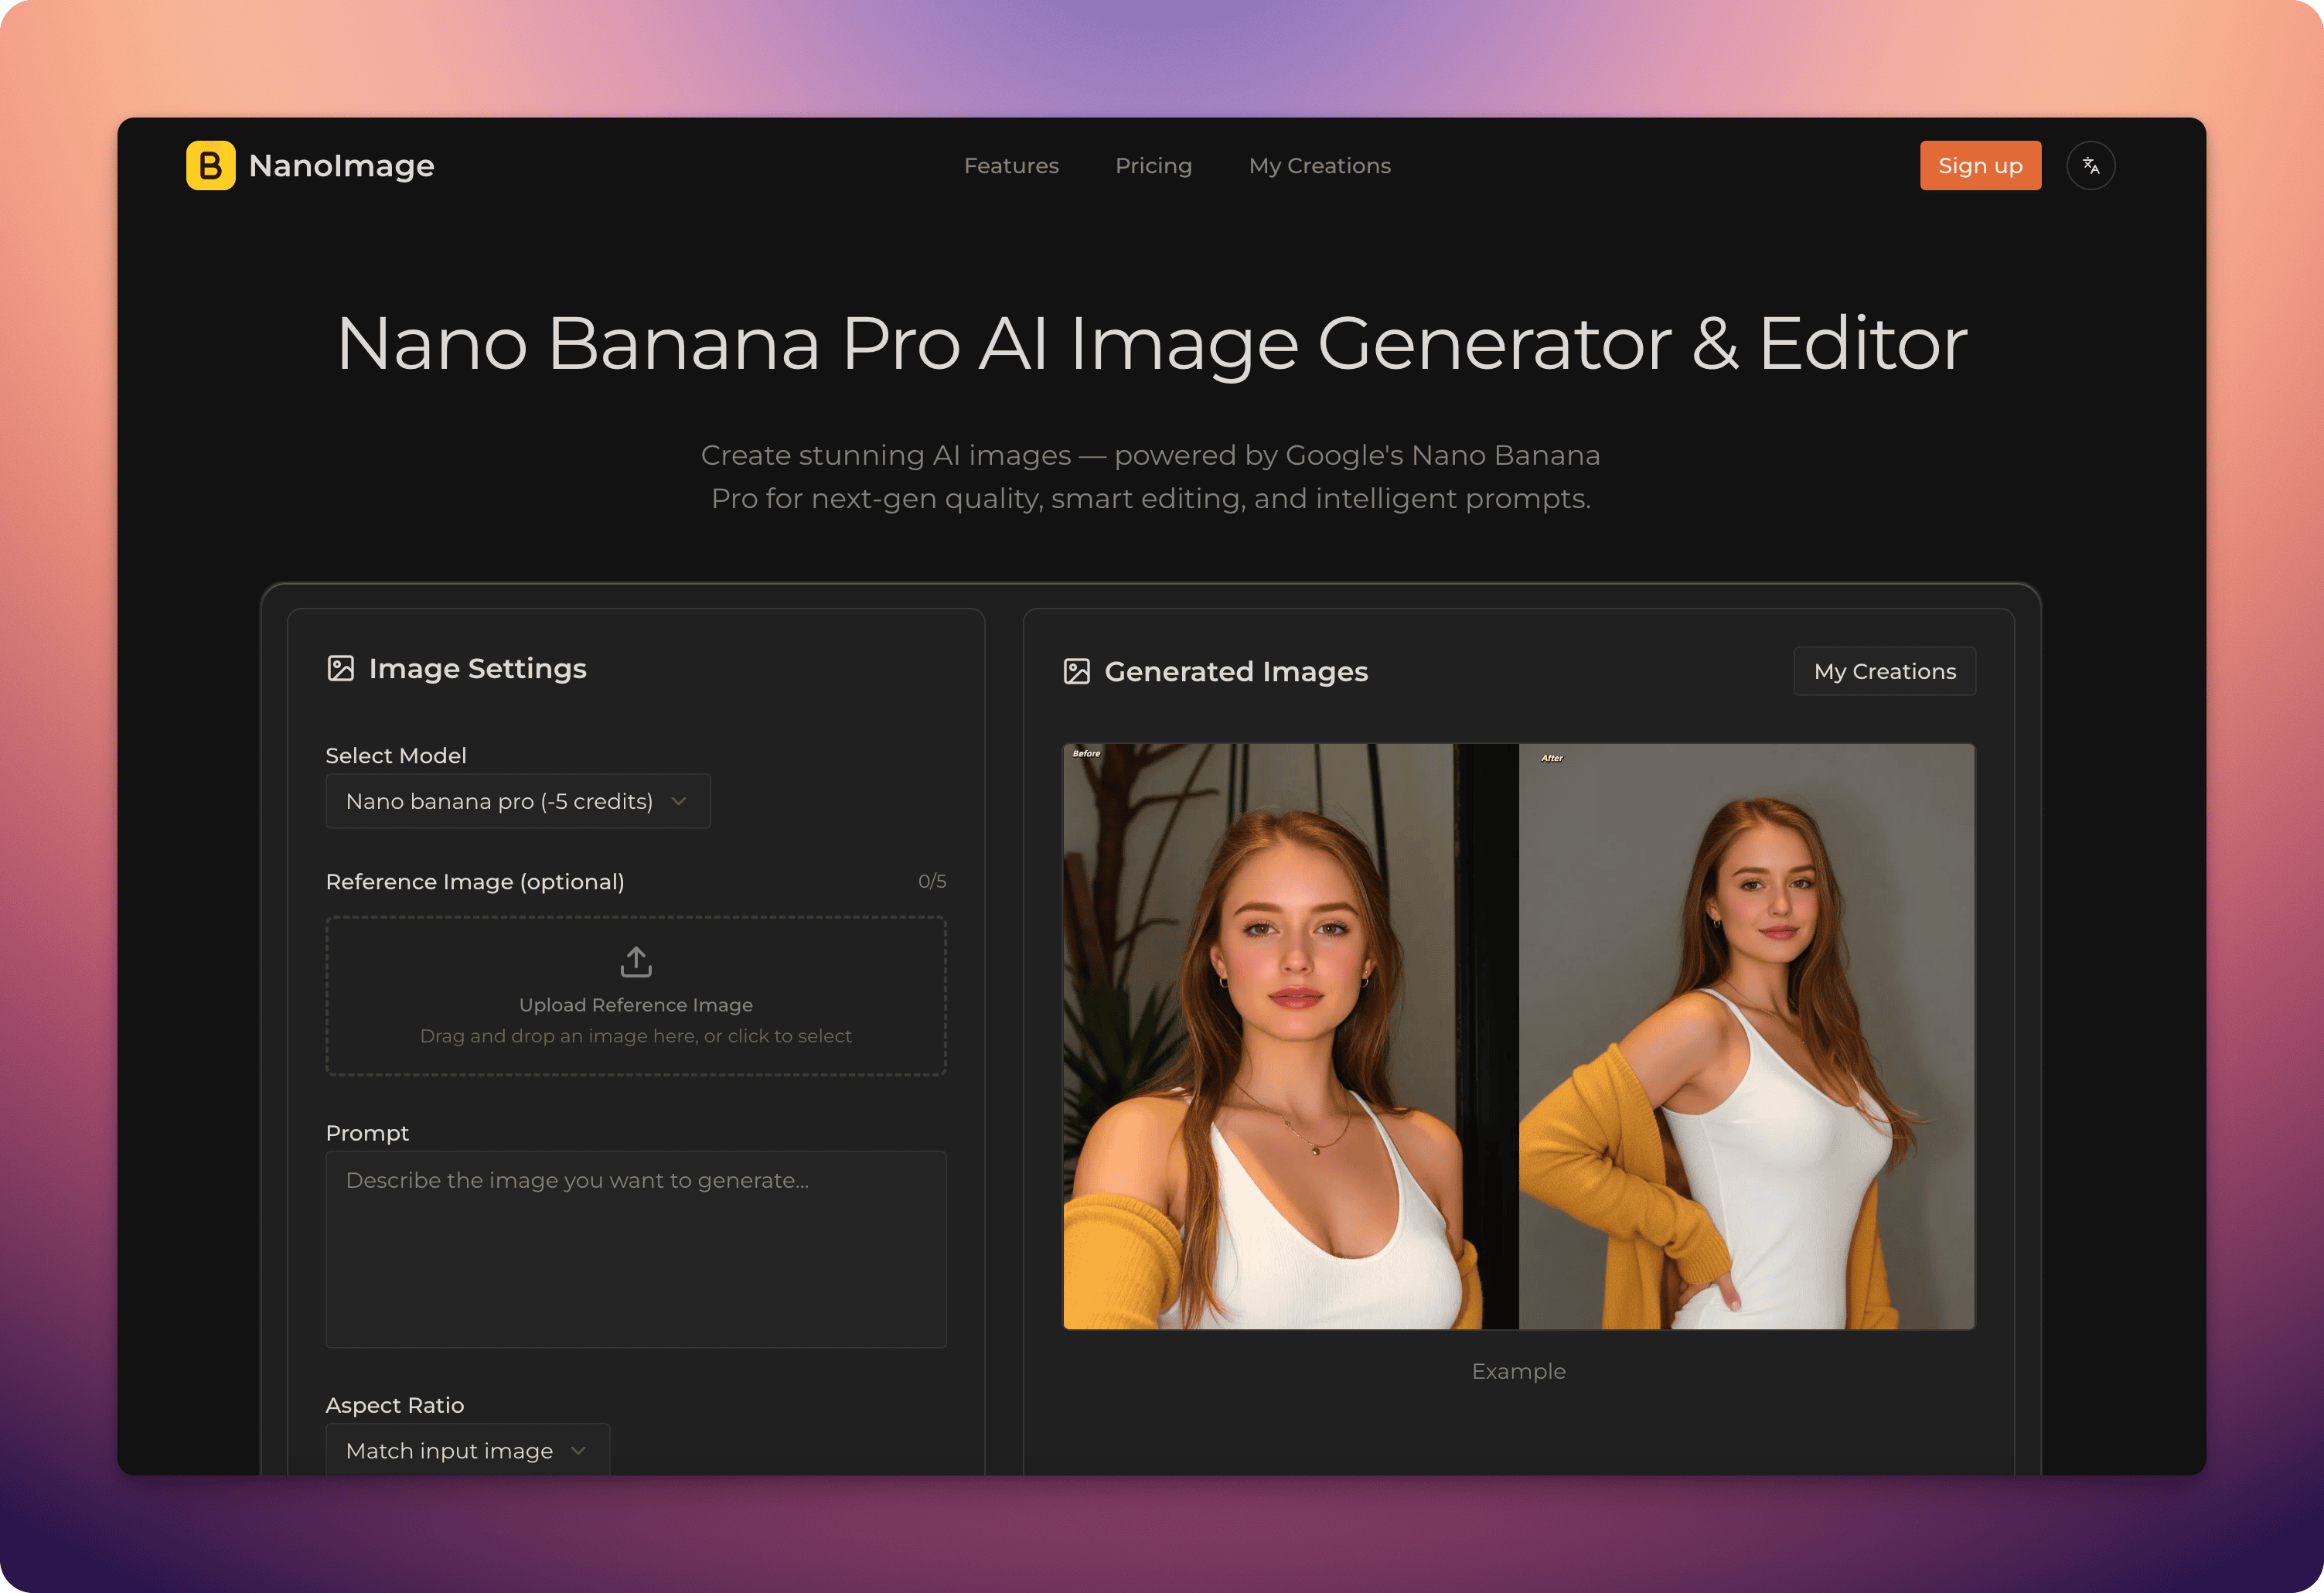Click the upload arrow icon
The height and width of the screenshot is (1593, 2324).
pos(636,962)
